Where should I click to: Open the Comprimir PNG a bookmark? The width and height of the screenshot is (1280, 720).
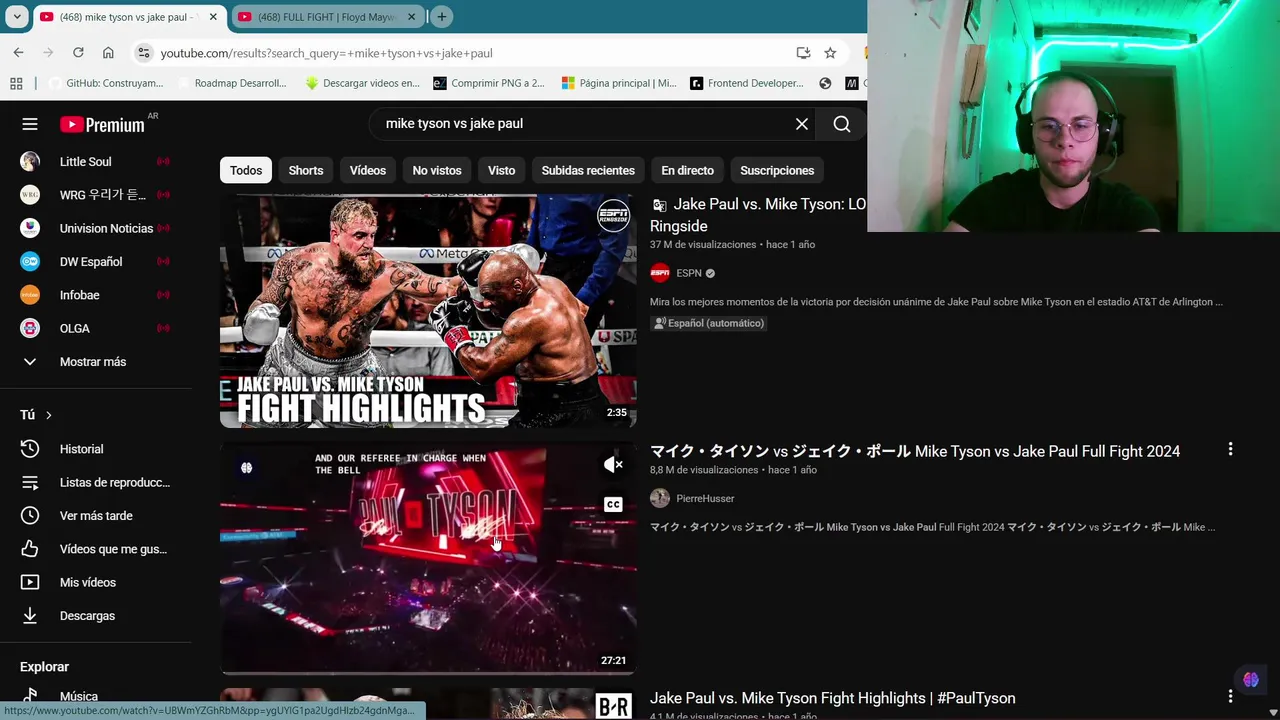(x=489, y=83)
